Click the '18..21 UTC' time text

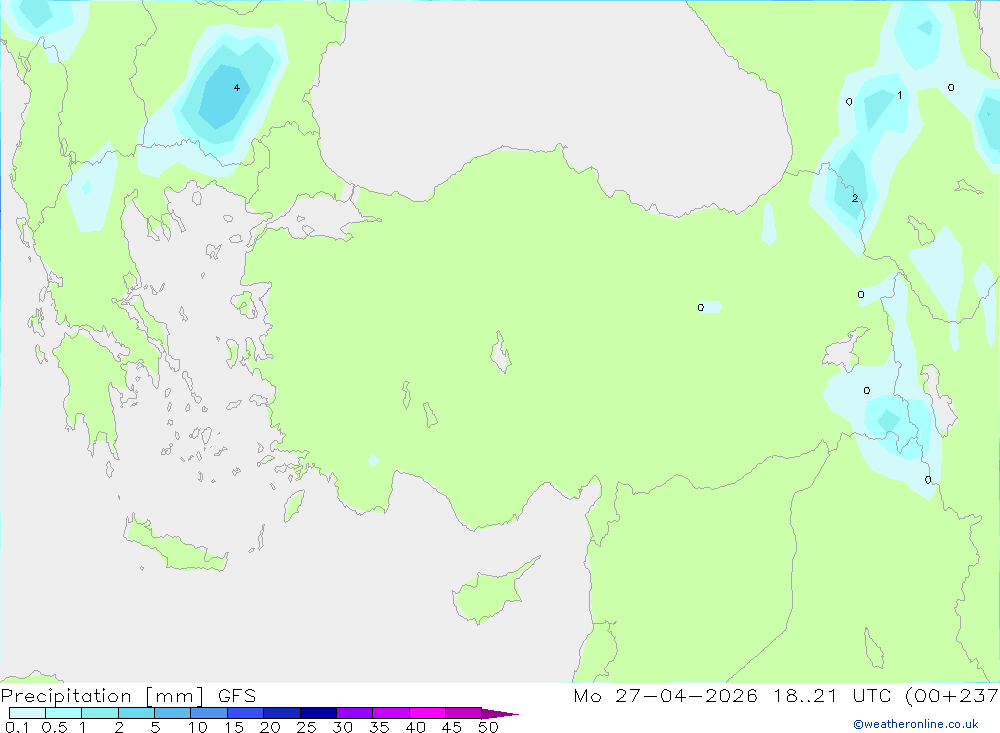point(833,695)
